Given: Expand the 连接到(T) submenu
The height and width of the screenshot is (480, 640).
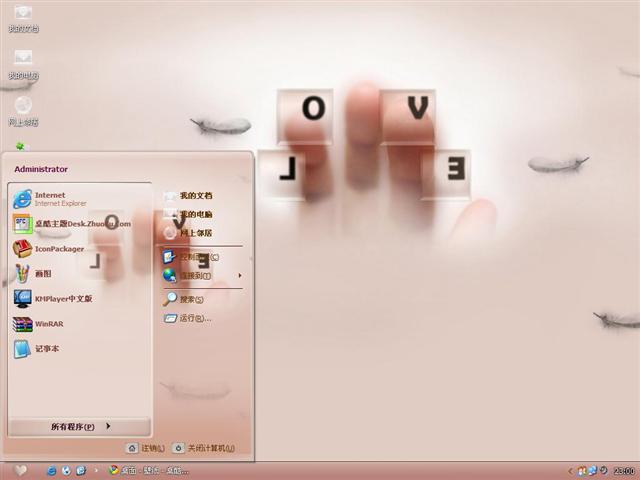Looking at the screenshot, I should (x=203, y=276).
